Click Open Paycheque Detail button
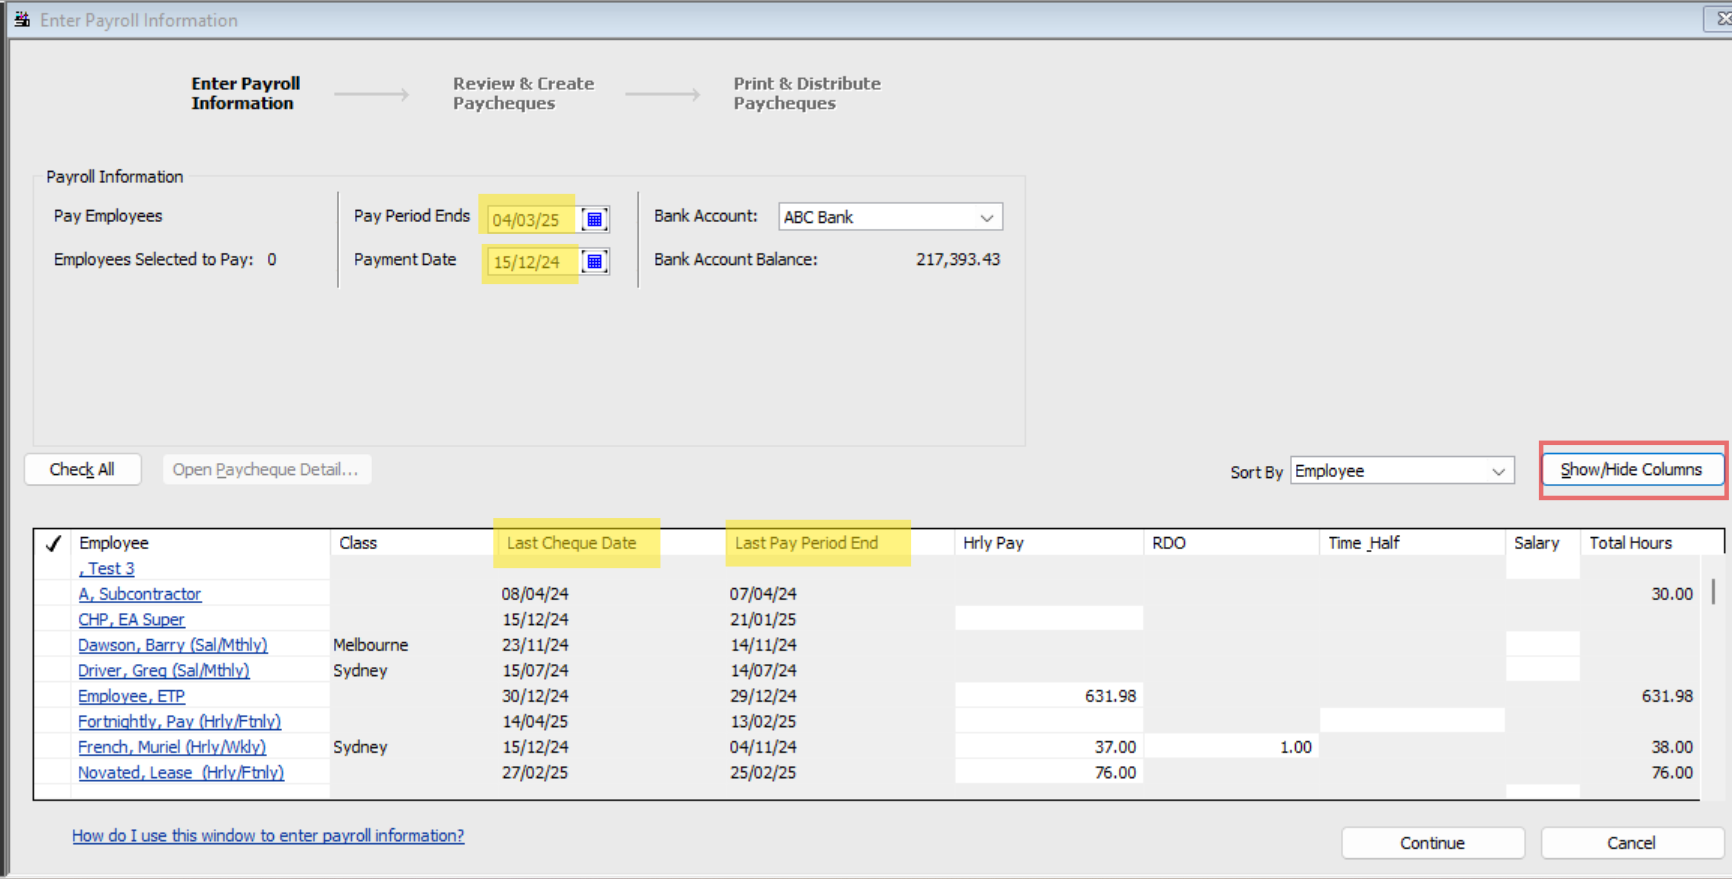This screenshot has width=1732, height=879. pos(266,469)
